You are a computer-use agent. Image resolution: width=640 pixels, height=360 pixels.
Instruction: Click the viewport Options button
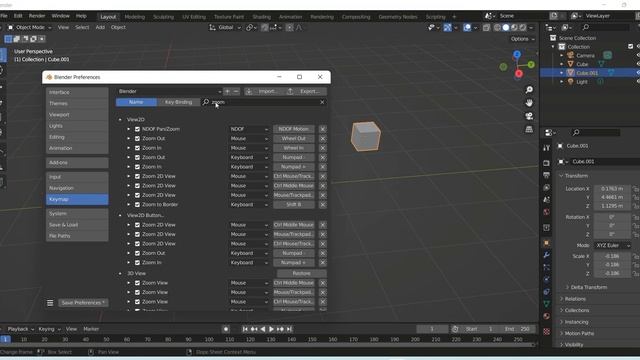point(522,39)
